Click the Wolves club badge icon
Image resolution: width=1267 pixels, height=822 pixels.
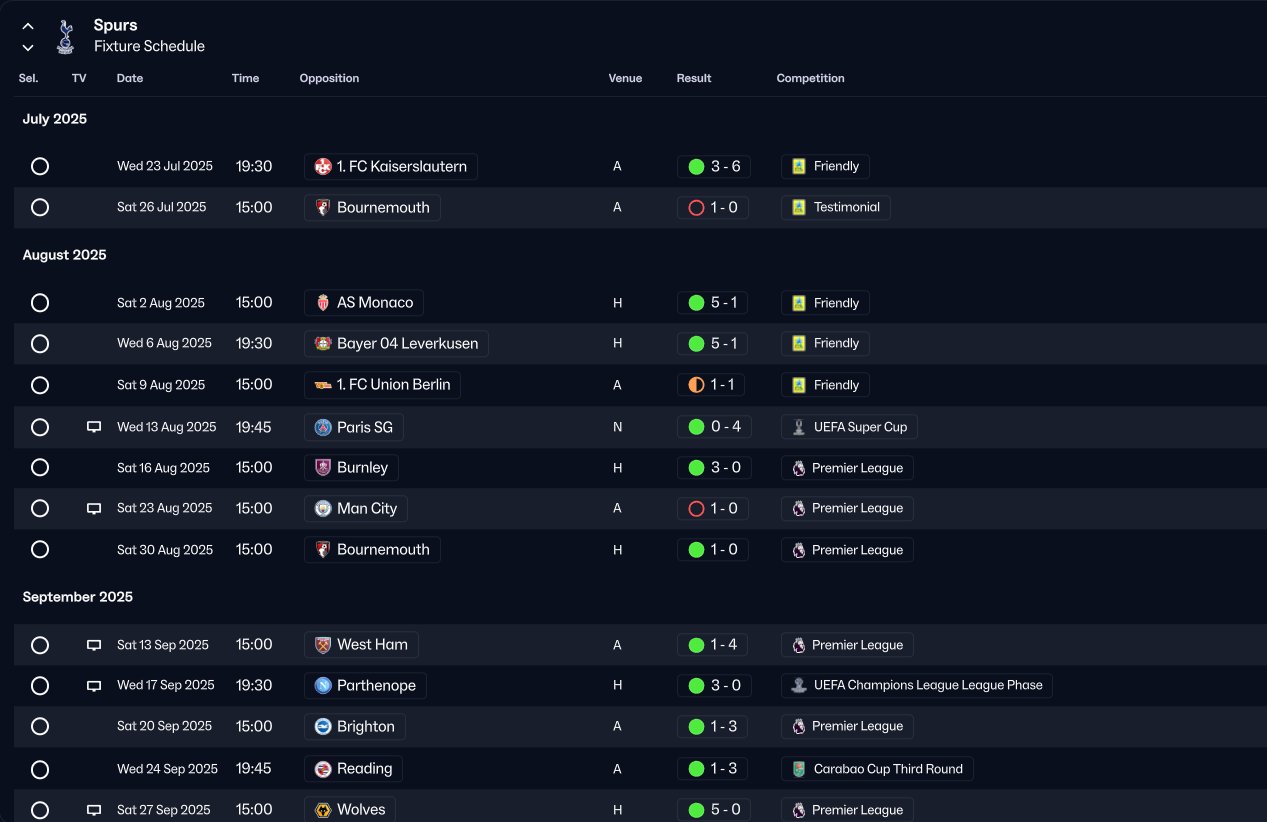click(x=323, y=810)
